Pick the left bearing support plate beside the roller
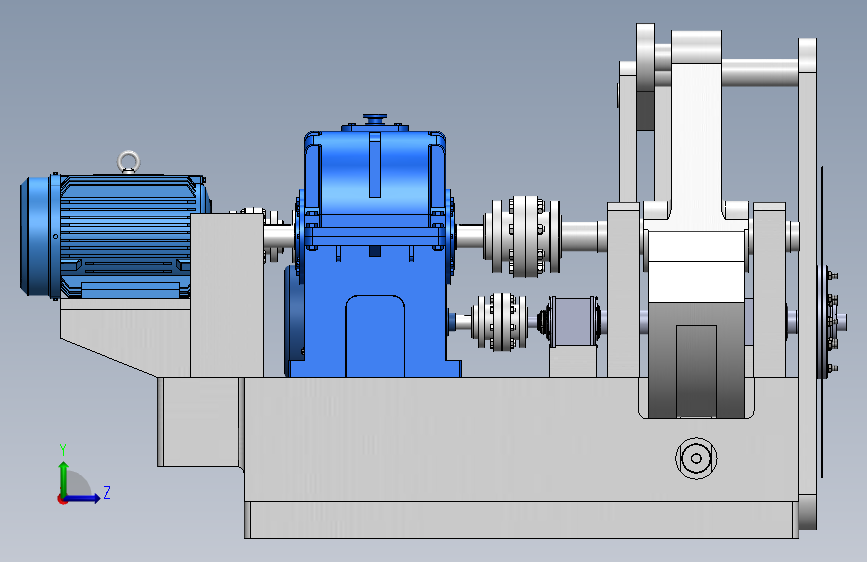Image resolution: width=867 pixels, height=562 pixels. pyautogui.click(x=624, y=290)
